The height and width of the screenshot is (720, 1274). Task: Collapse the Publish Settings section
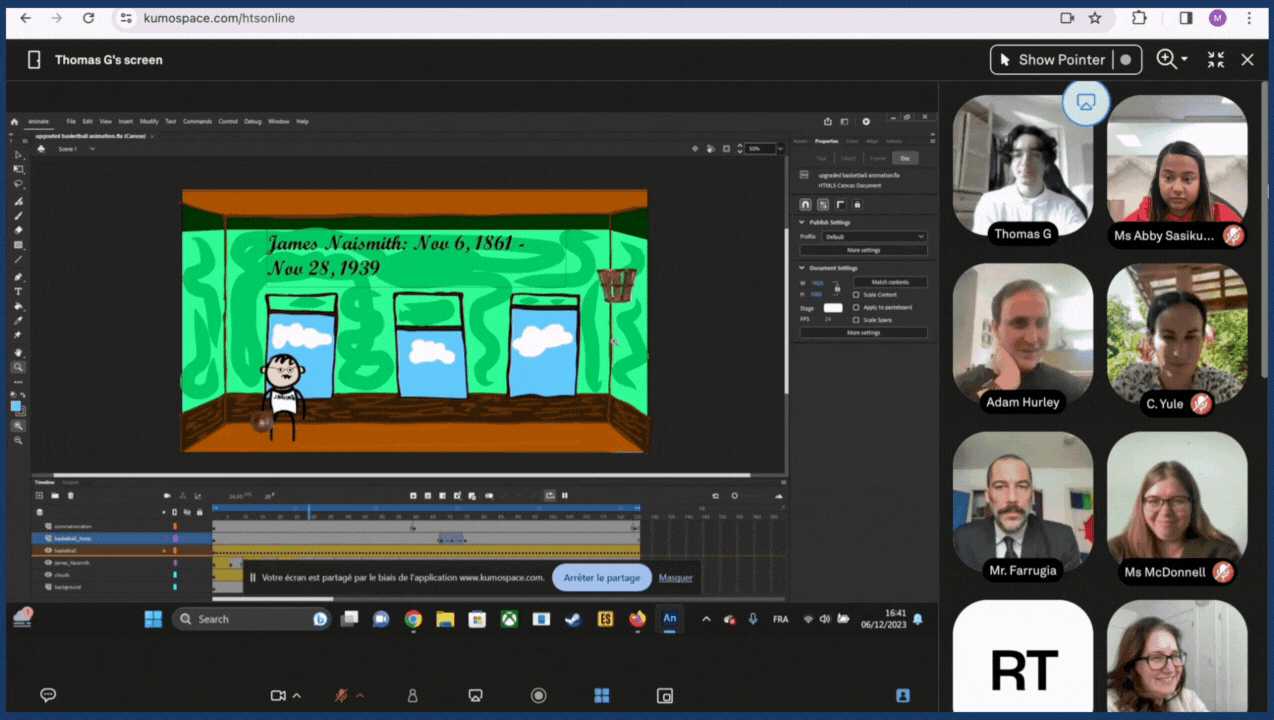point(802,222)
